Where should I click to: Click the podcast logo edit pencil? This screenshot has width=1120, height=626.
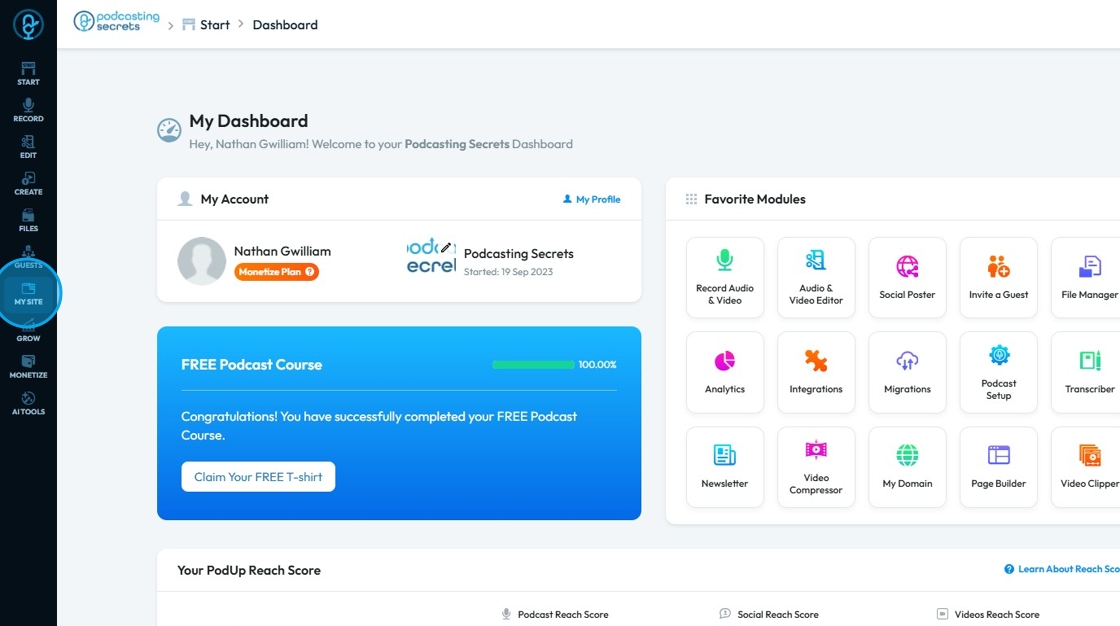tap(446, 247)
